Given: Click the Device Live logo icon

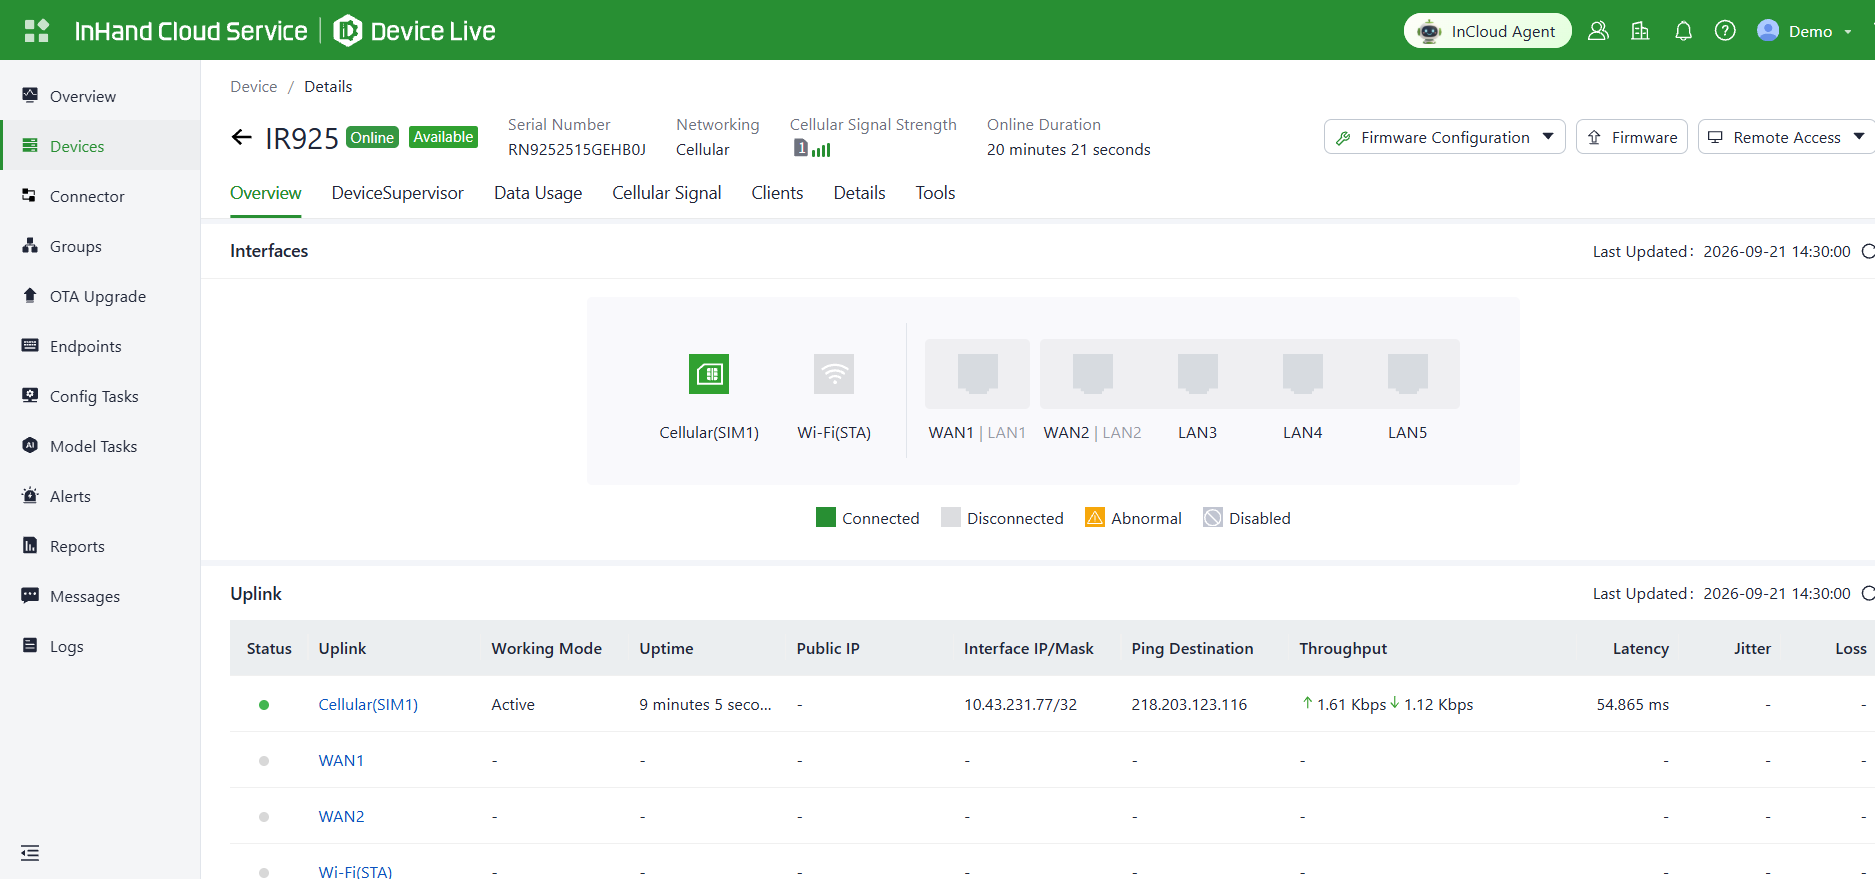Looking at the screenshot, I should [347, 31].
